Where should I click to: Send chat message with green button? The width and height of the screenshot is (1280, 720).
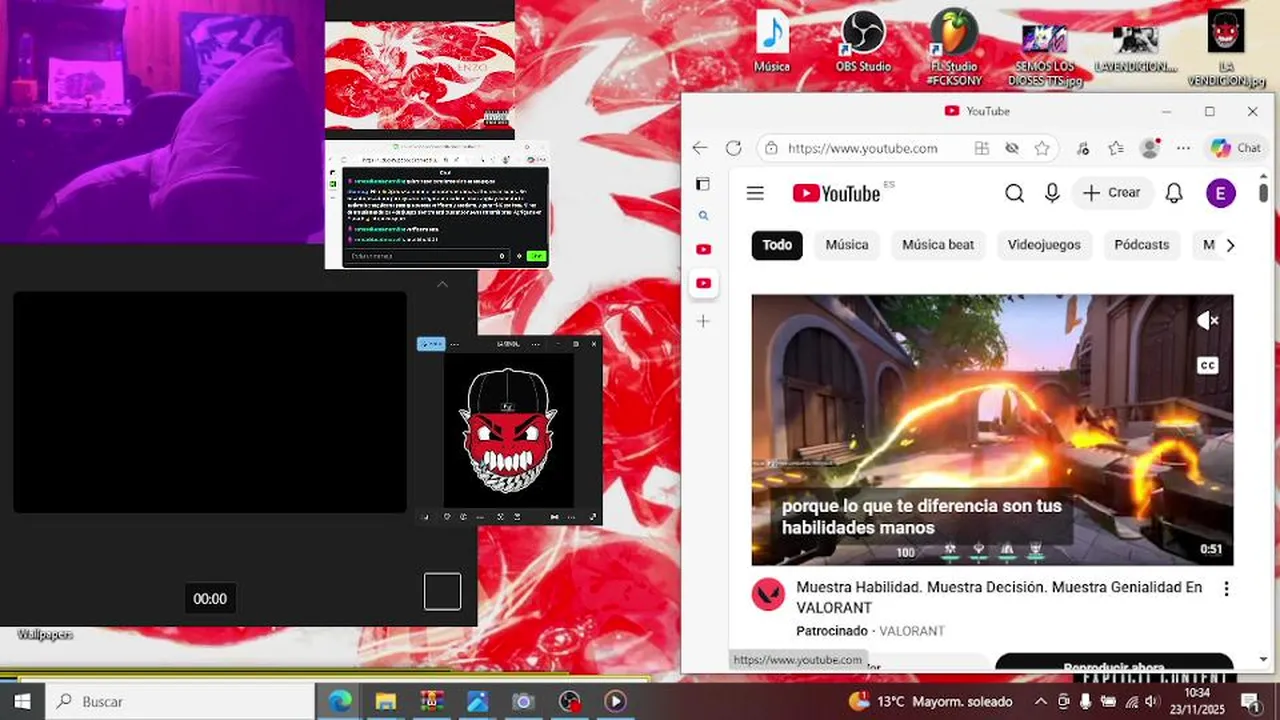[x=536, y=256]
